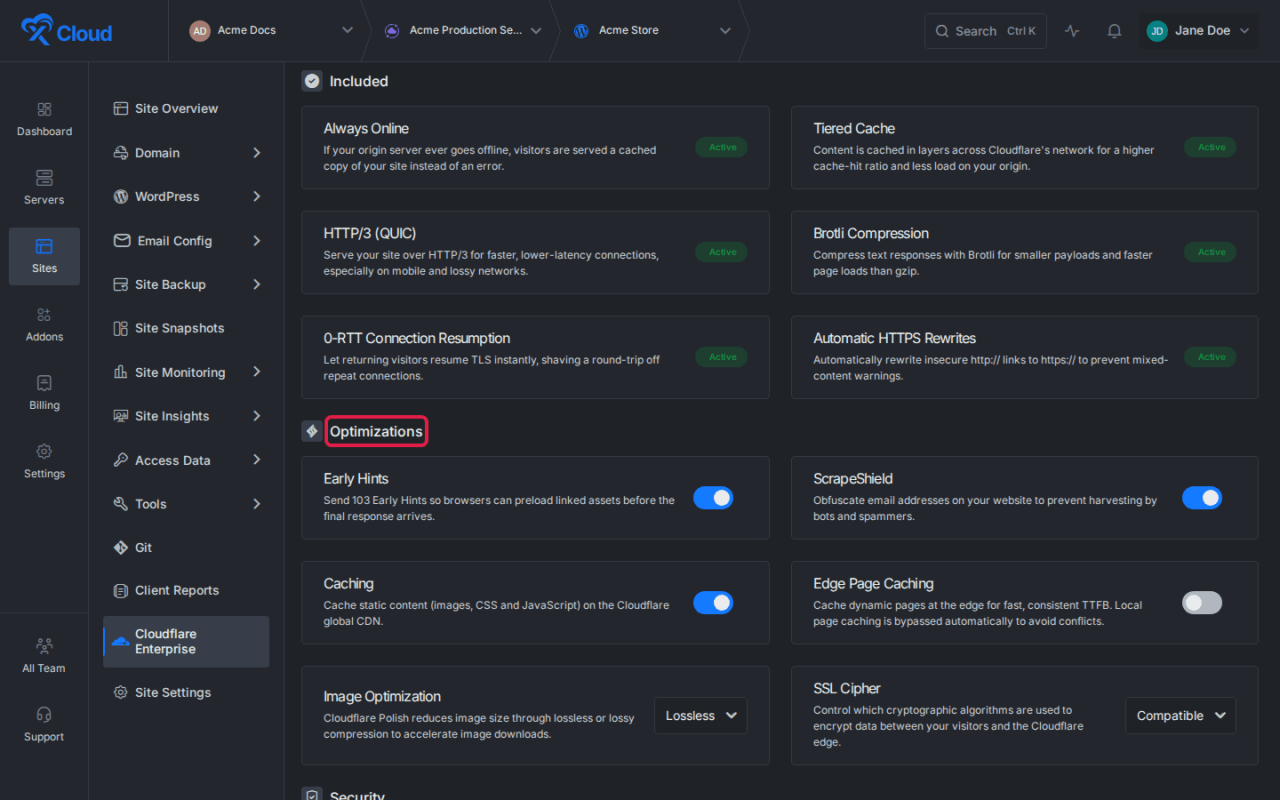
Task: Toggle off Caching switch
Action: tap(713, 603)
